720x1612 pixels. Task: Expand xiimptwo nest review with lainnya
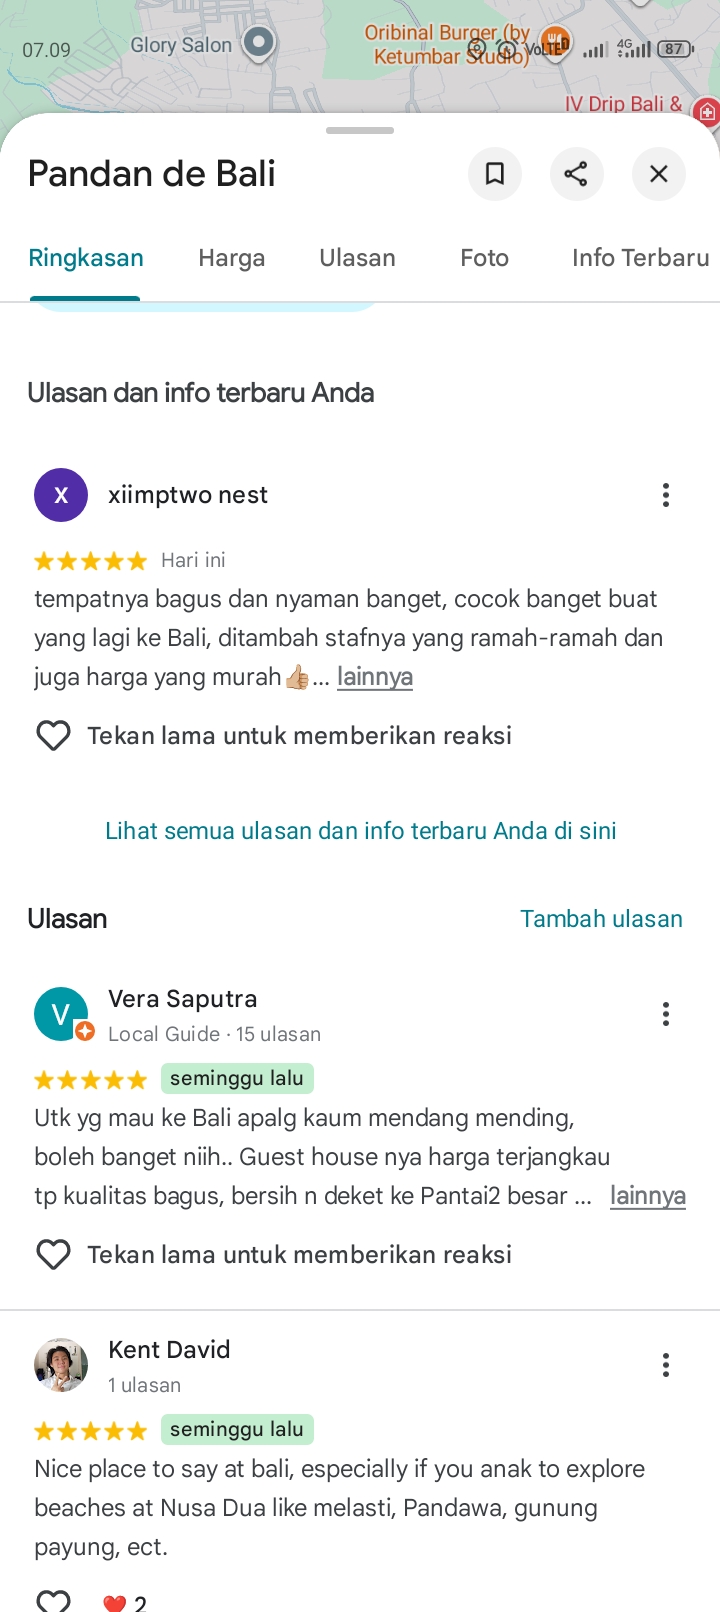click(375, 677)
